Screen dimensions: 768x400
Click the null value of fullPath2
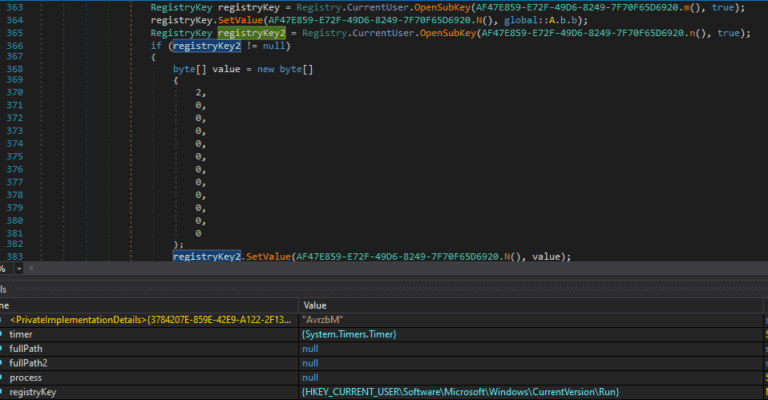pos(310,363)
